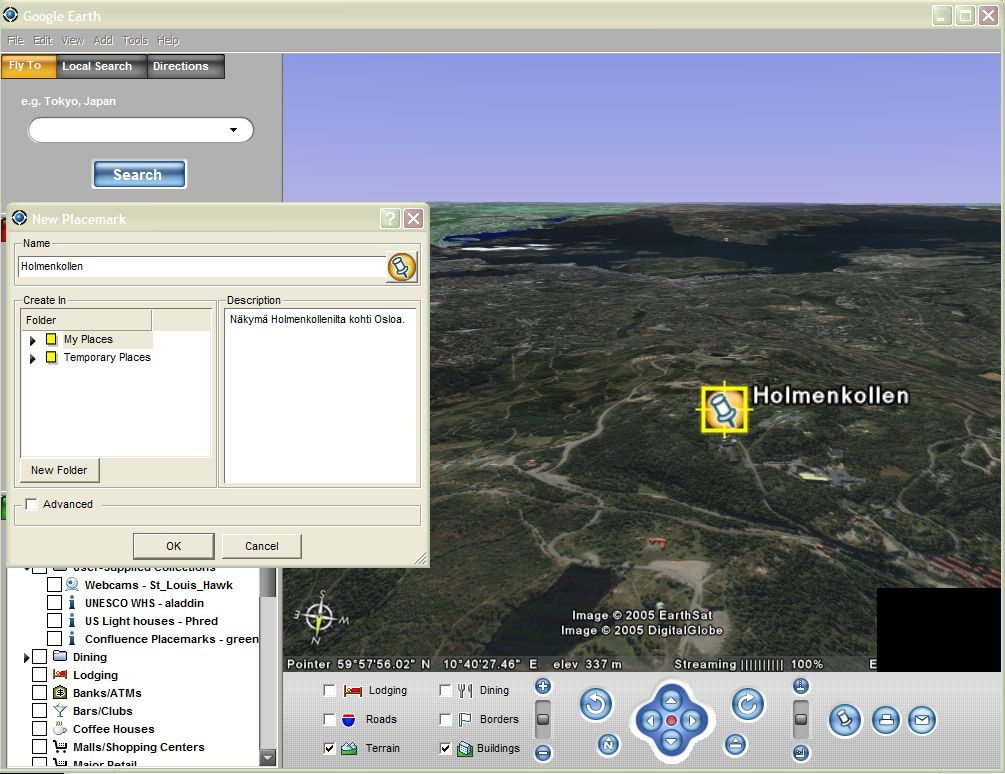The width and height of the screenshot is (1005, 774).
Task: Expand the Dining layer folder
Action: (x=26, y=657)
